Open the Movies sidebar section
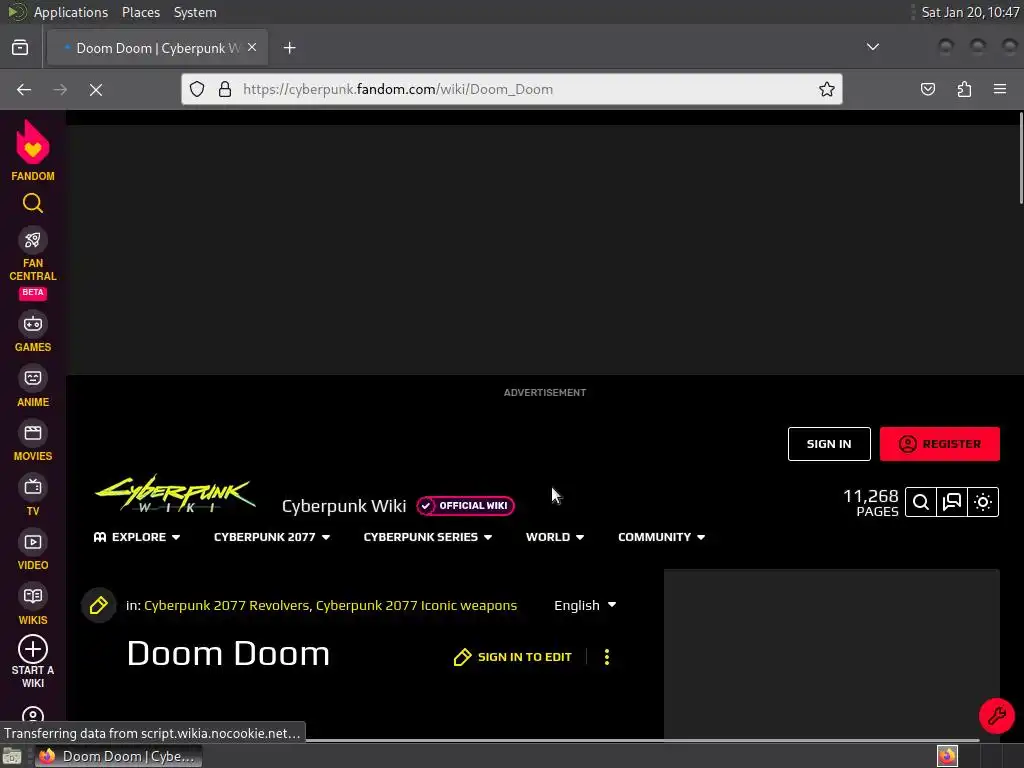 point(33,441)
